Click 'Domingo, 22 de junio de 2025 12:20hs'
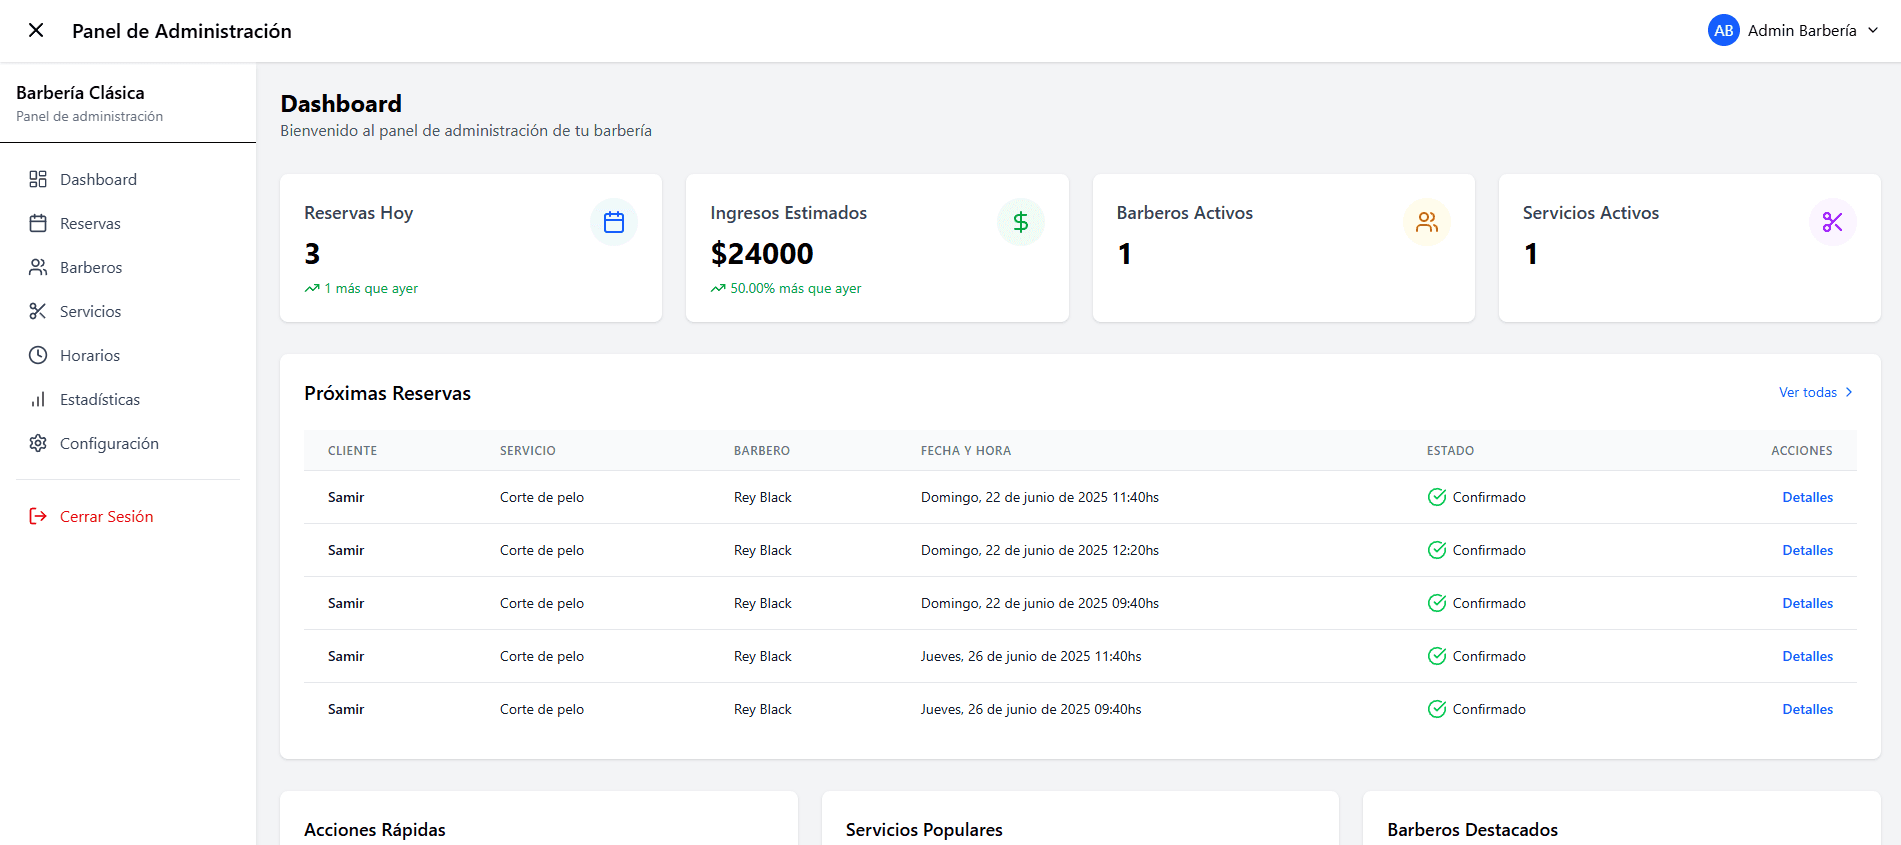1901x845 pixels. coord(1040,550)
